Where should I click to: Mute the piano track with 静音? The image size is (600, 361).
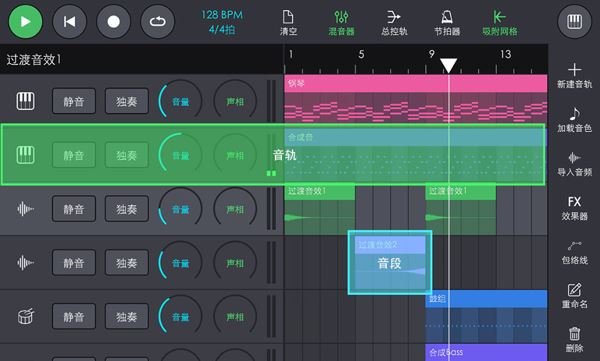click(x=74, y=101)
